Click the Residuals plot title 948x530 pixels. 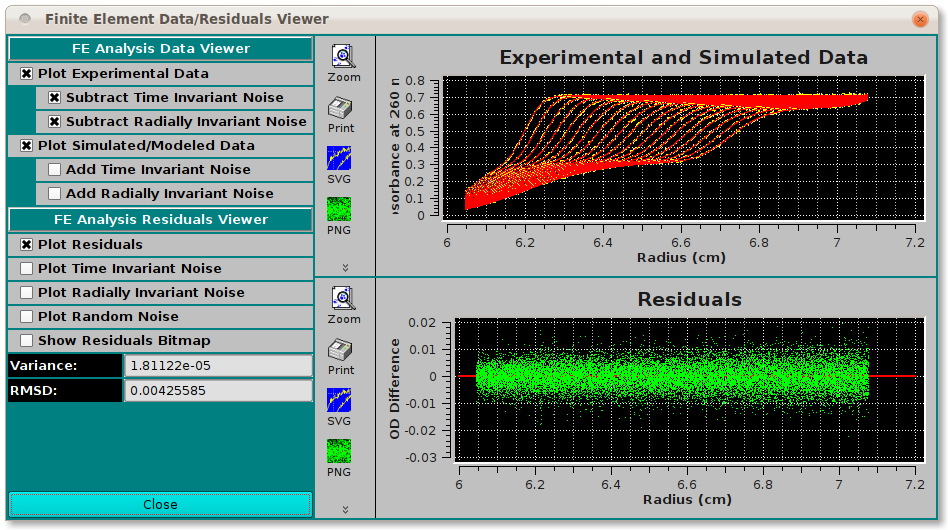690,299
